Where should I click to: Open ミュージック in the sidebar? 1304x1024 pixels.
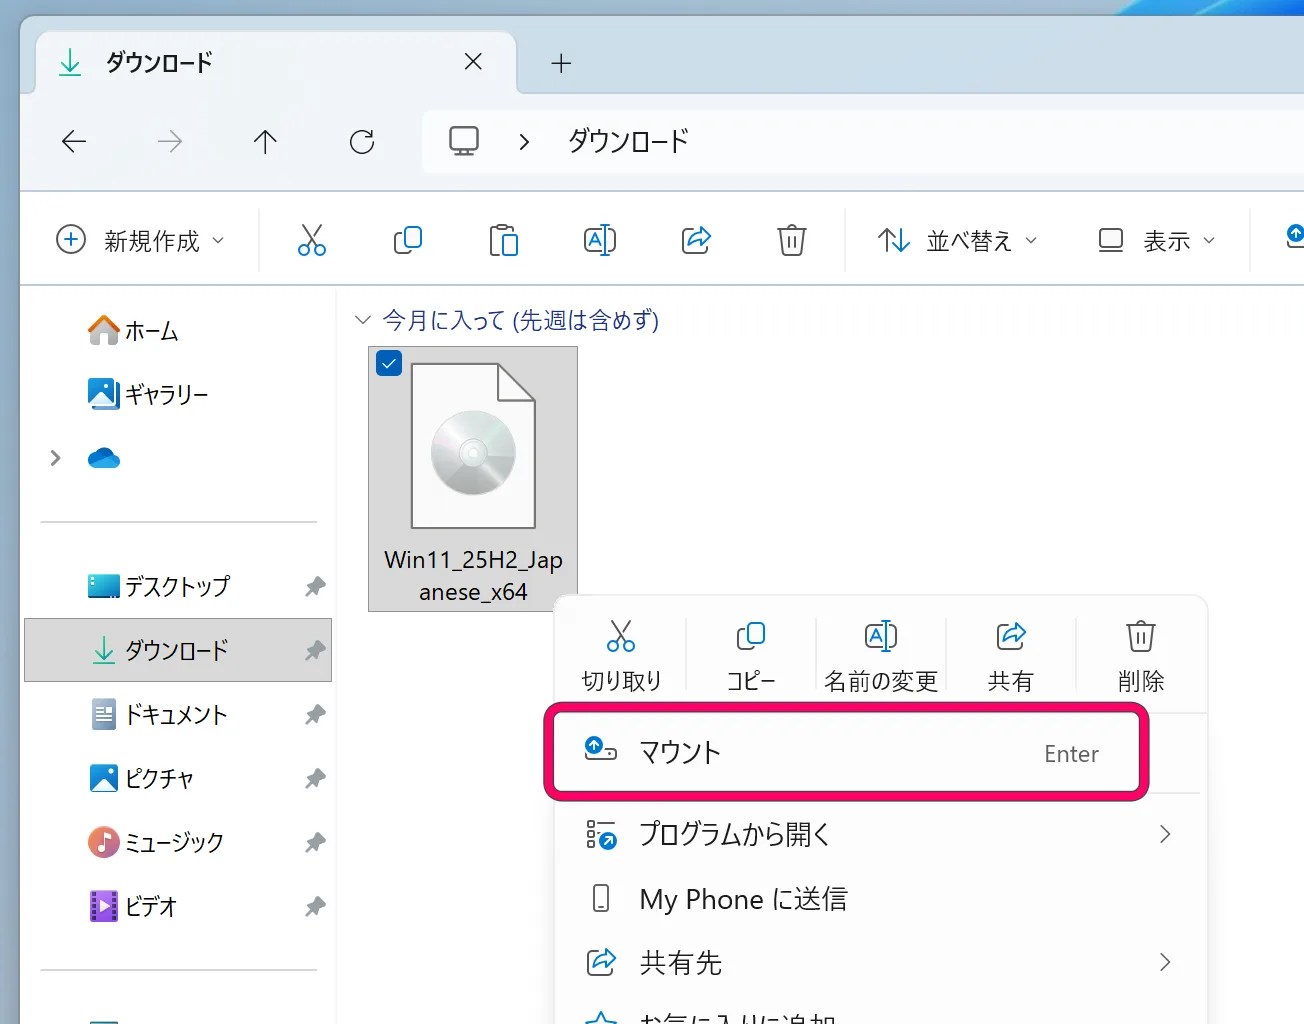(178, 842)
